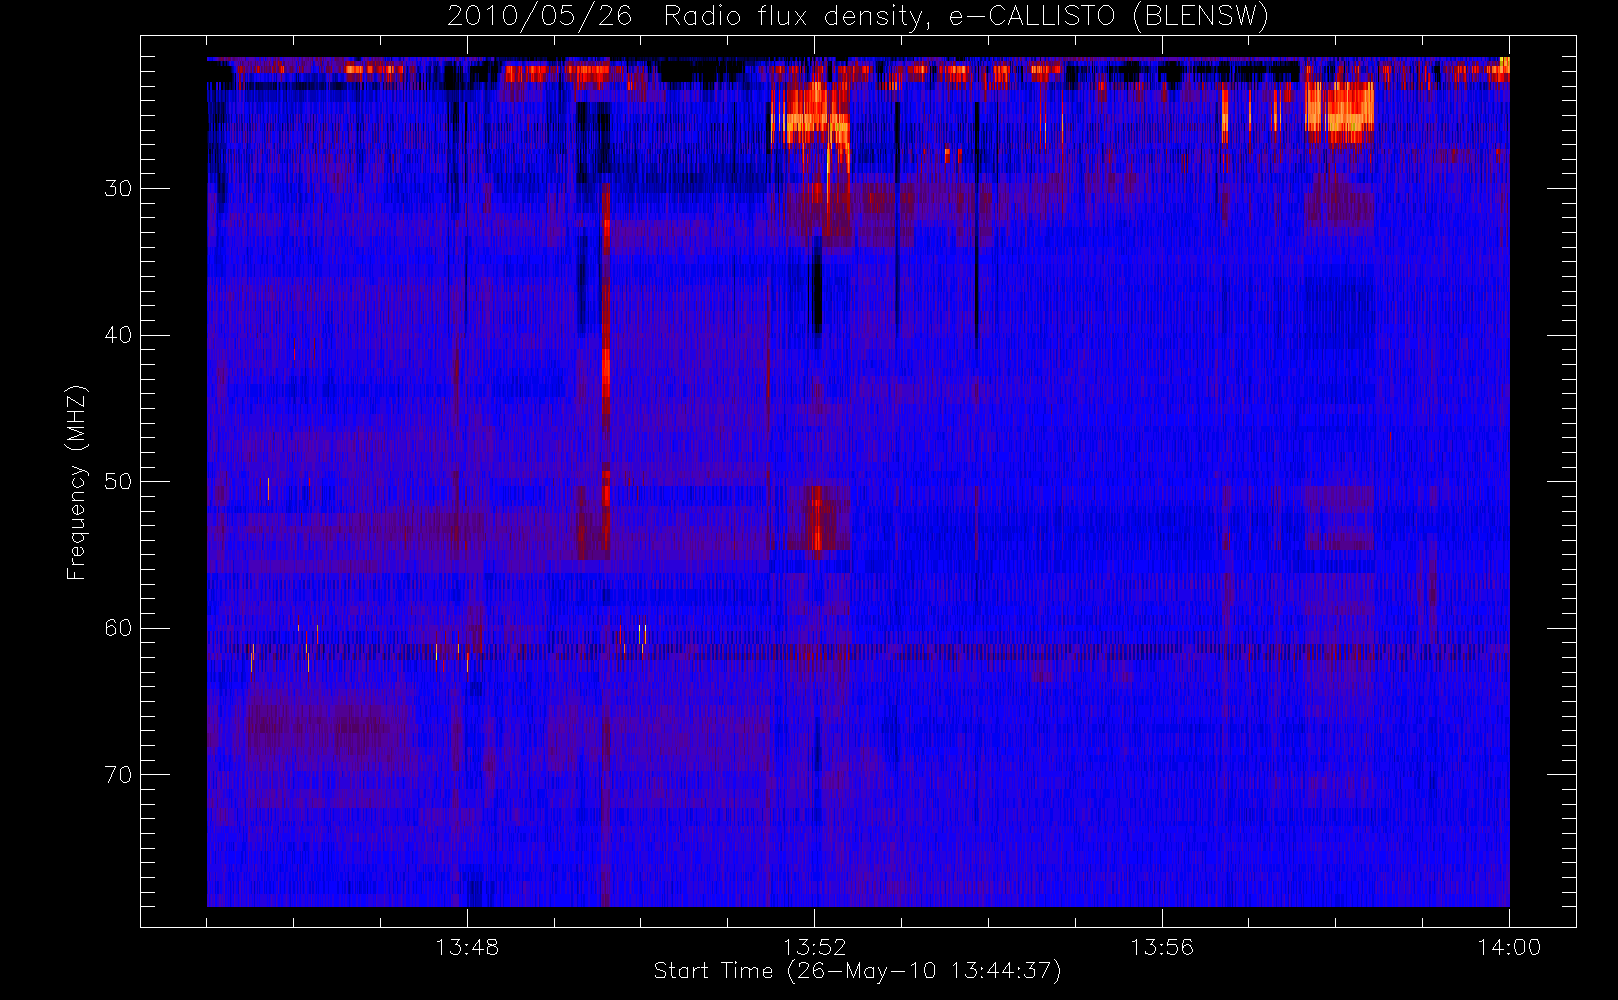Screen dimensions: 1618x1000
Task: Click the '40' frequency tick label
Action: pyautogui.click(x=118, y=335)
